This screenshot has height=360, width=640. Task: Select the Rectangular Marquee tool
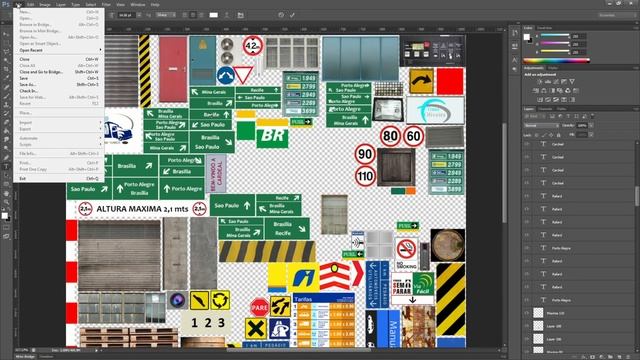coord(6,43)
